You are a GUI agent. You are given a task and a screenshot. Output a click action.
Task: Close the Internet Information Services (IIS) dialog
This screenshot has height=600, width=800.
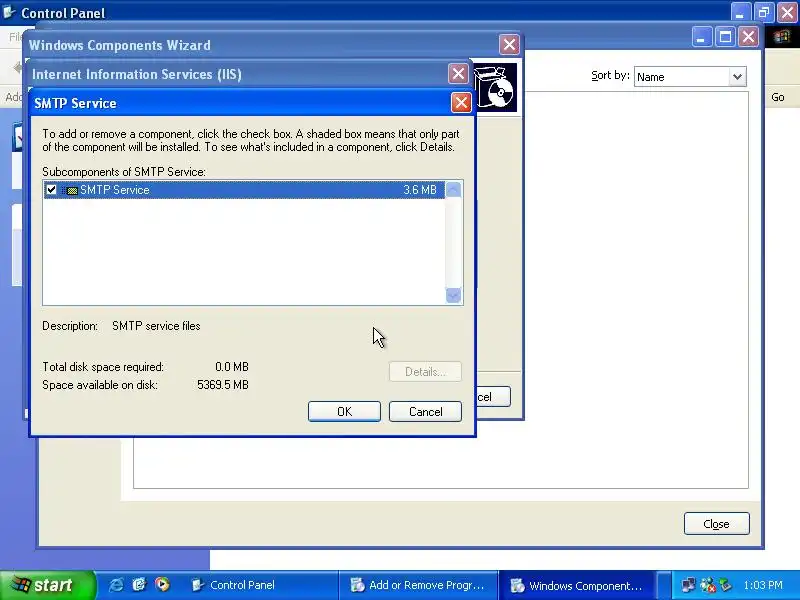[458, 74]
